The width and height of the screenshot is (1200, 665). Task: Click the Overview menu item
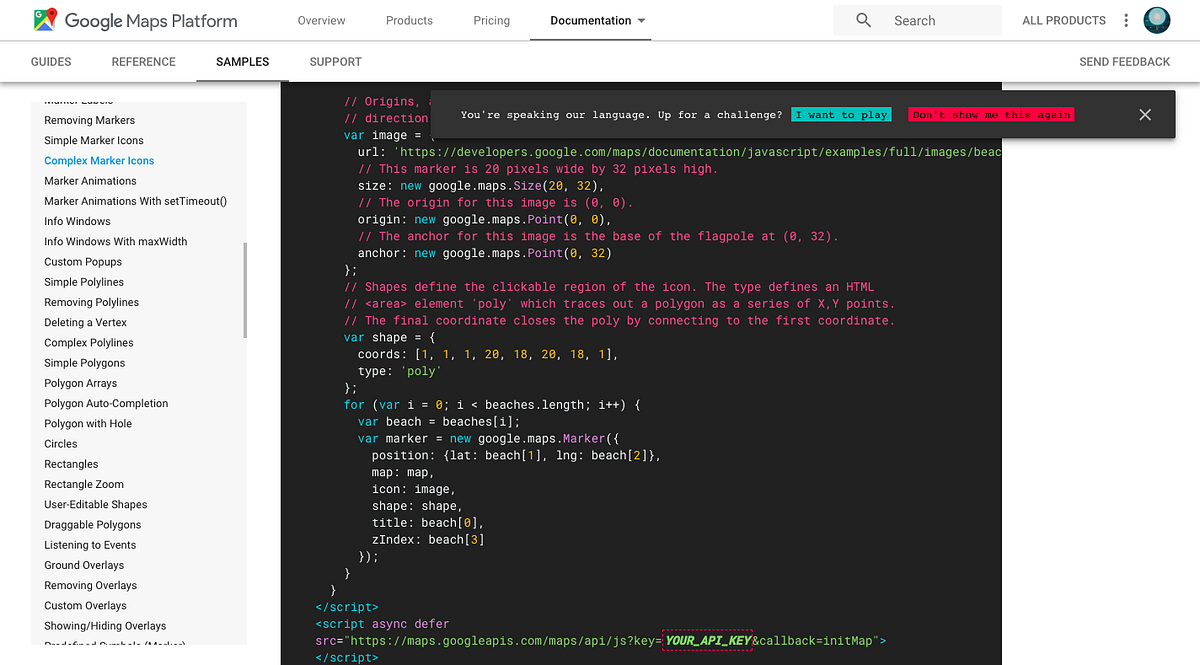[x=321, y=19]
